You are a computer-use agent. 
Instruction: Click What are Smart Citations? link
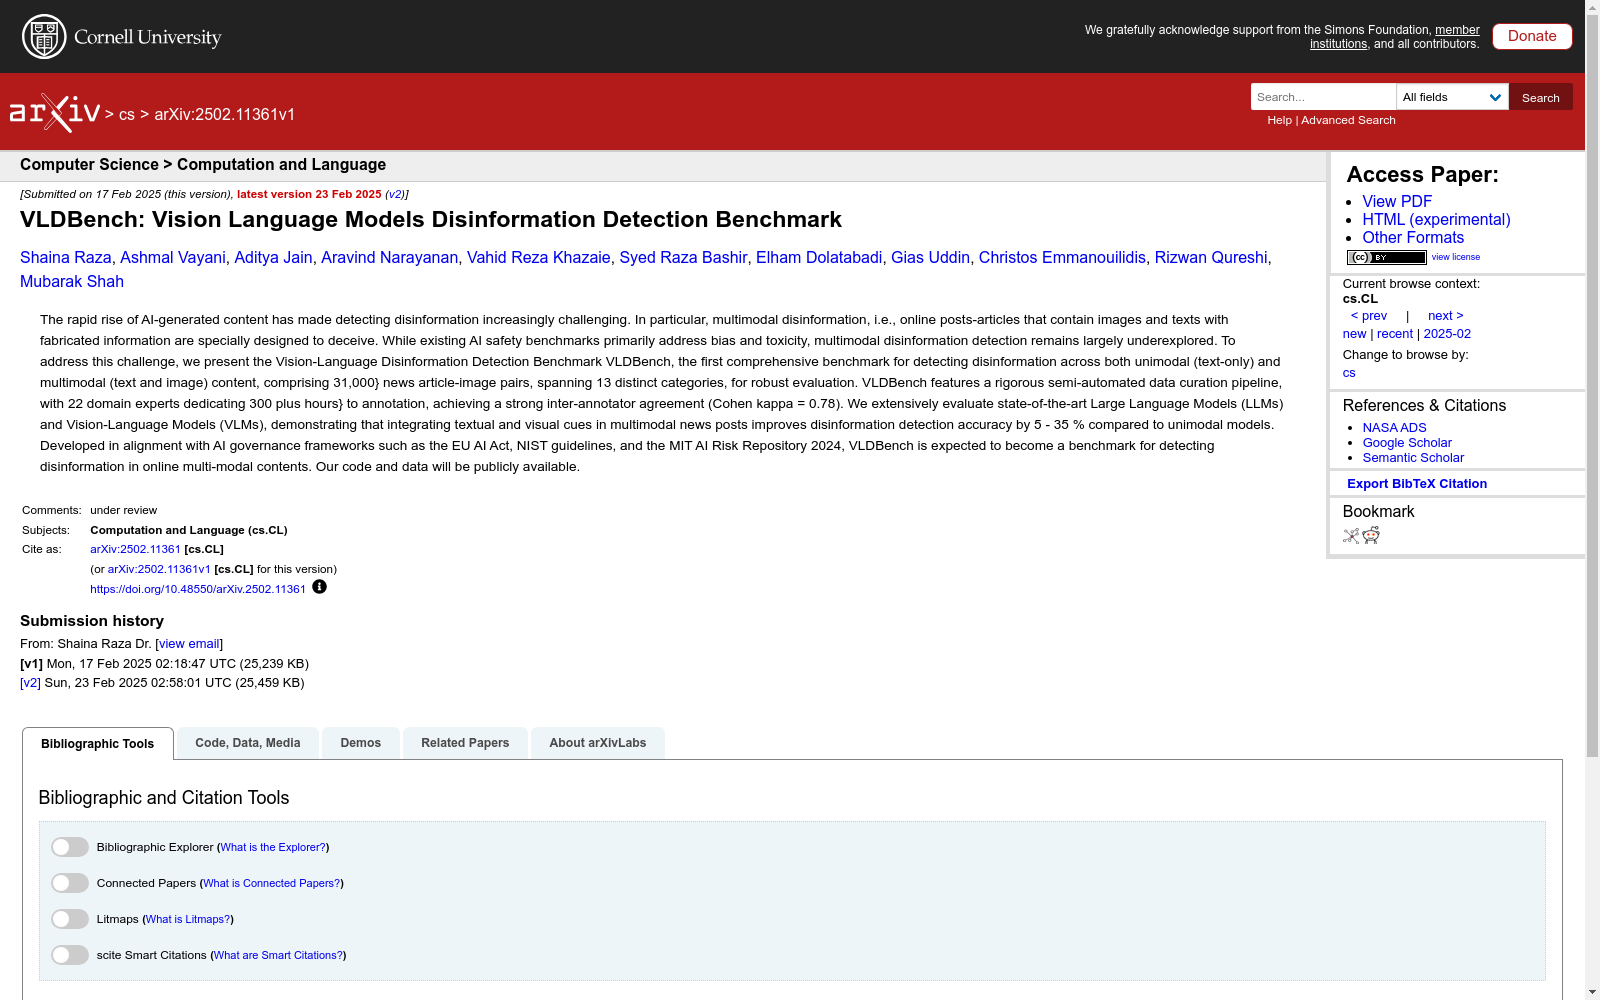pyautogui.click(x=278, y=955)
